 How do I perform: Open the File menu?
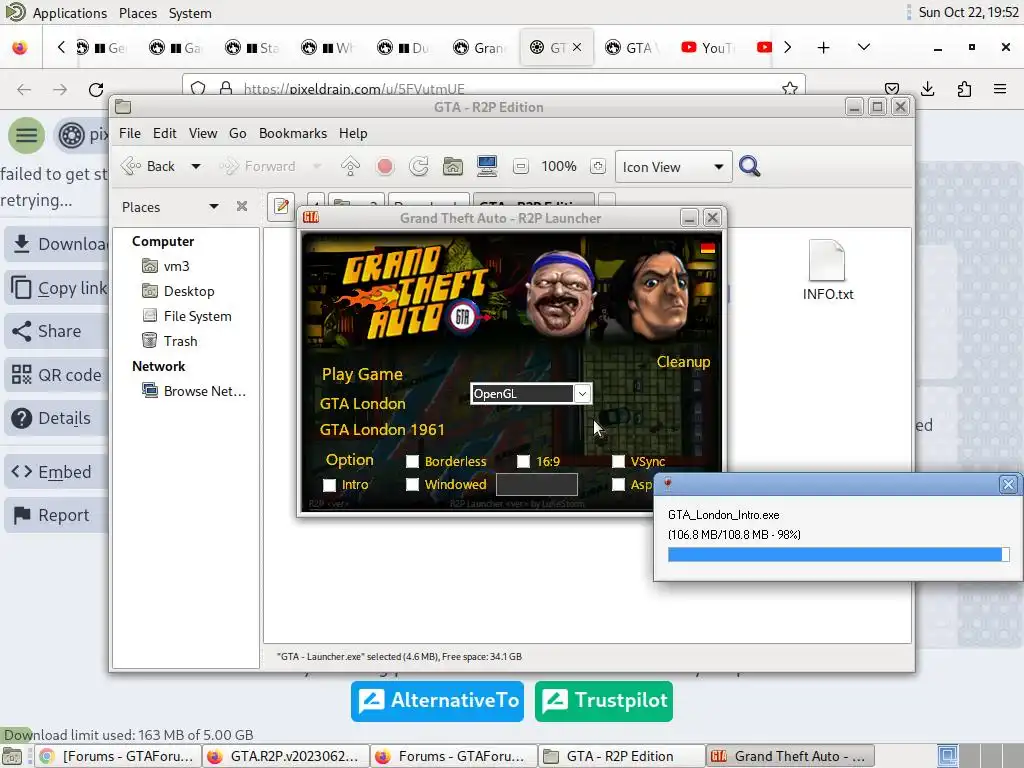129,133
